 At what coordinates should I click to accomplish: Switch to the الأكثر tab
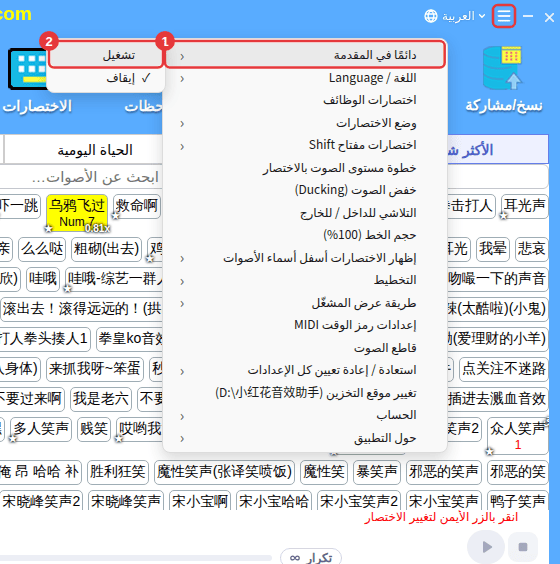tap(498, 150)
